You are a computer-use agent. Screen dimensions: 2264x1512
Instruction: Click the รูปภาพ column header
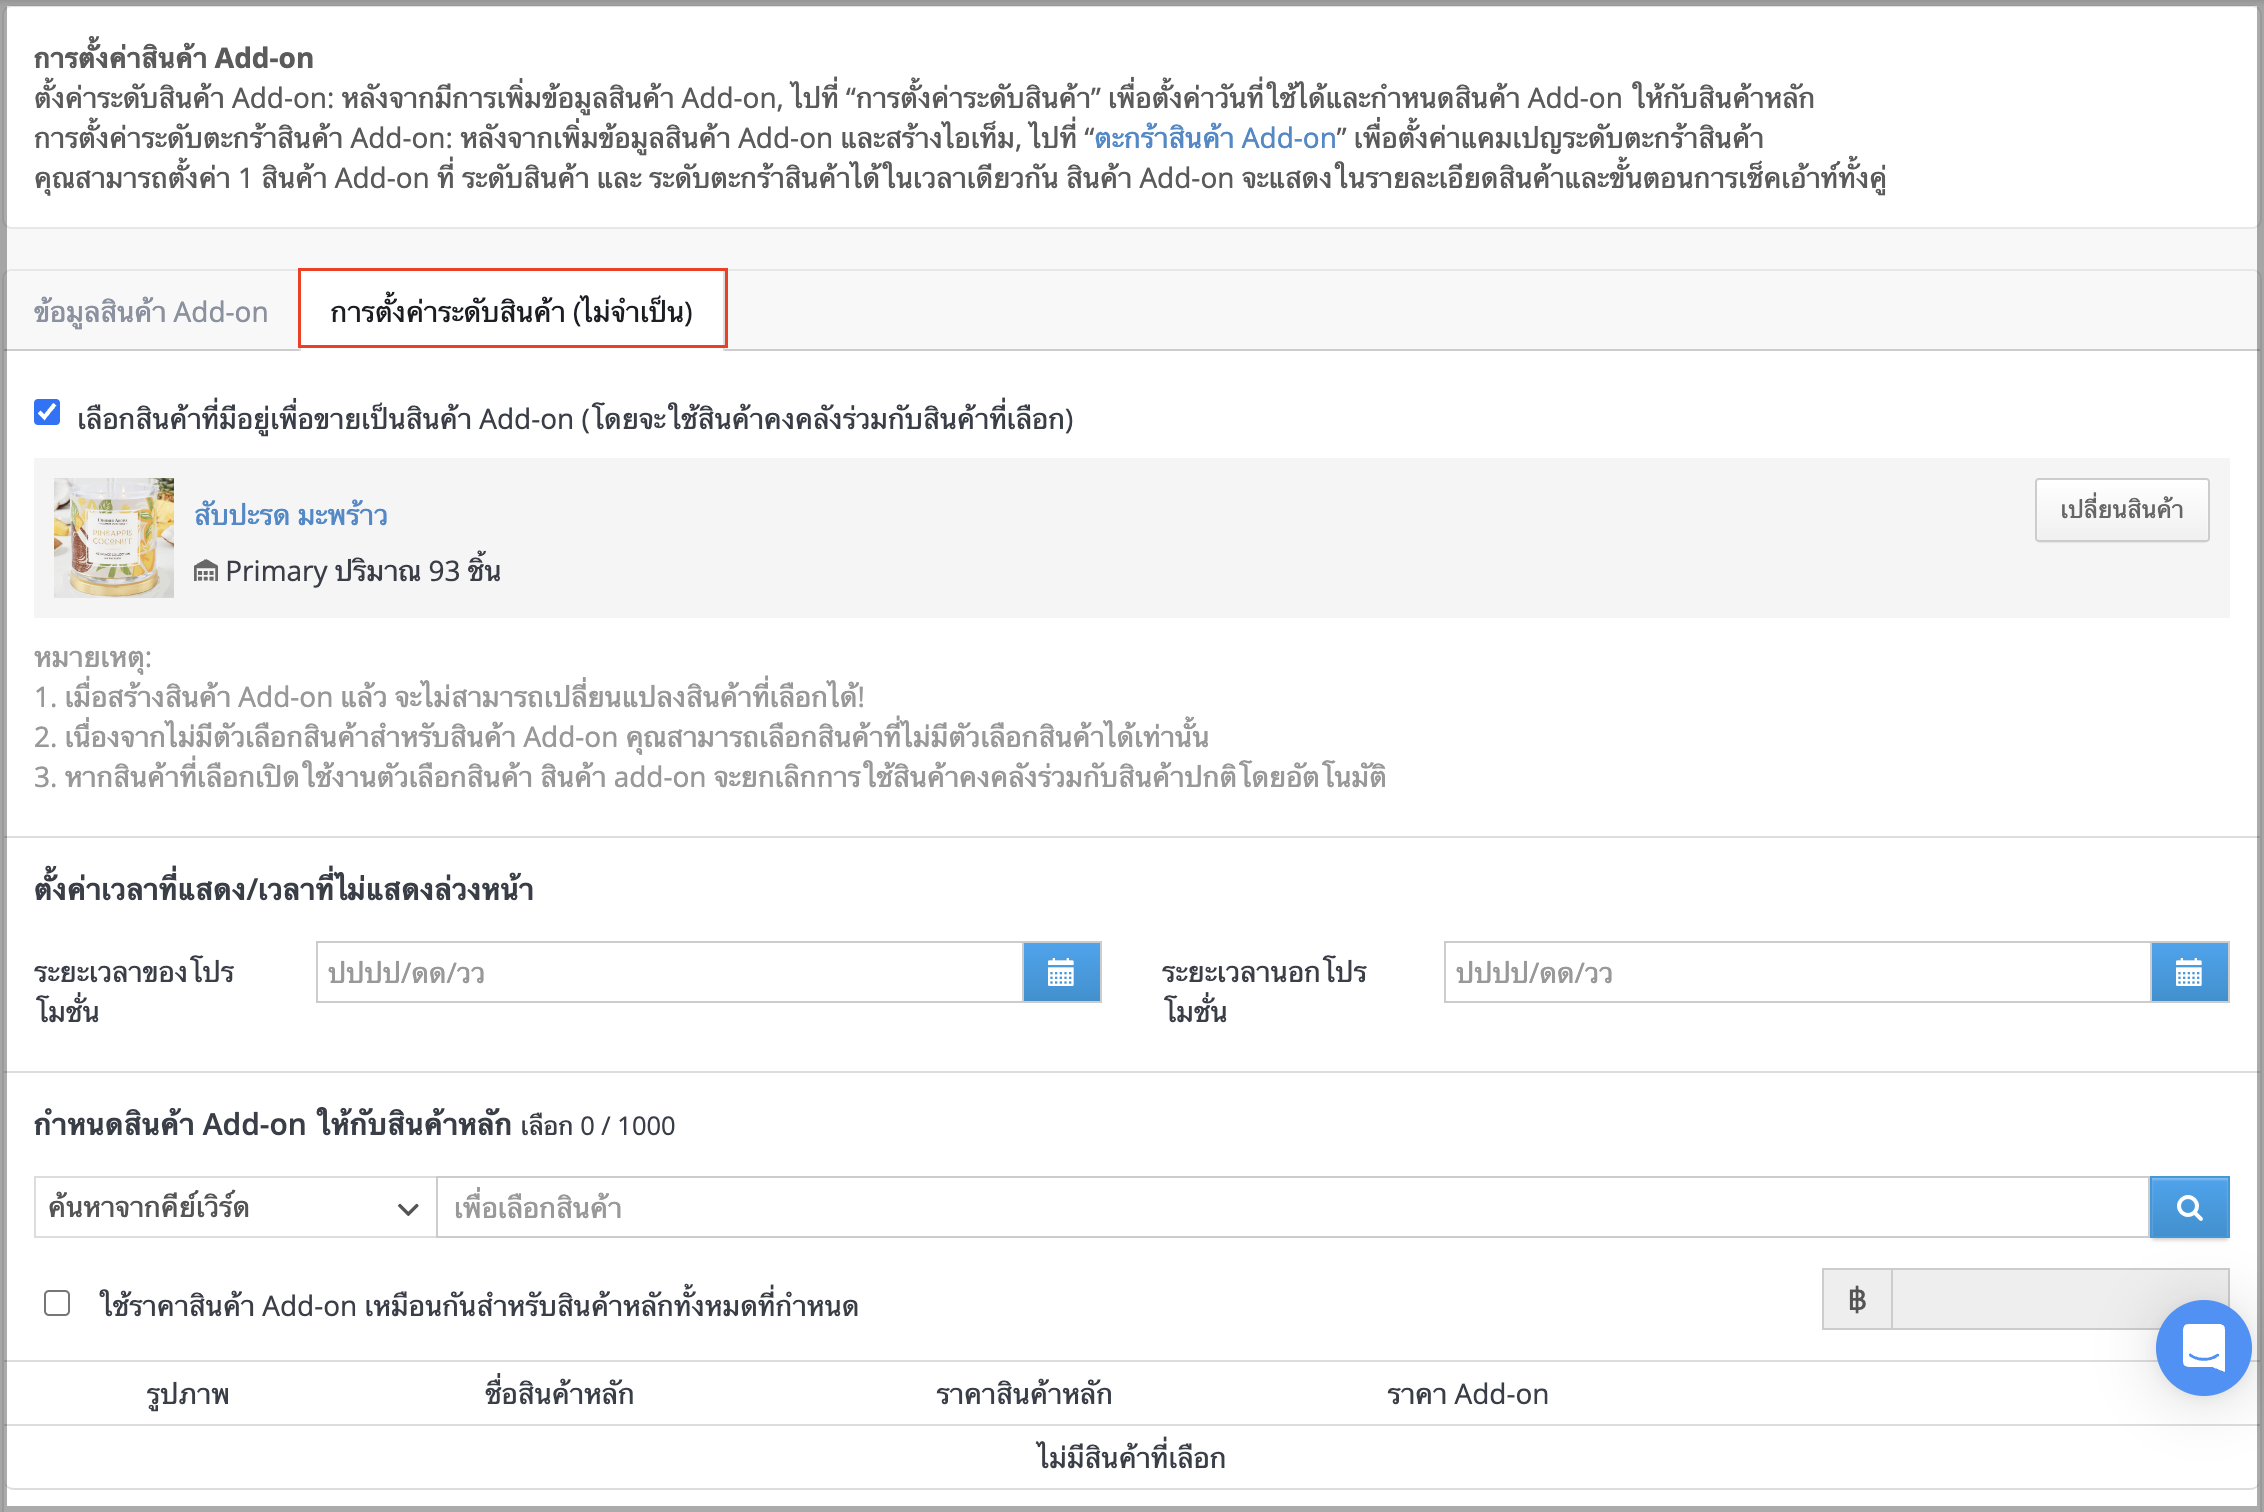pos(188,1394)
